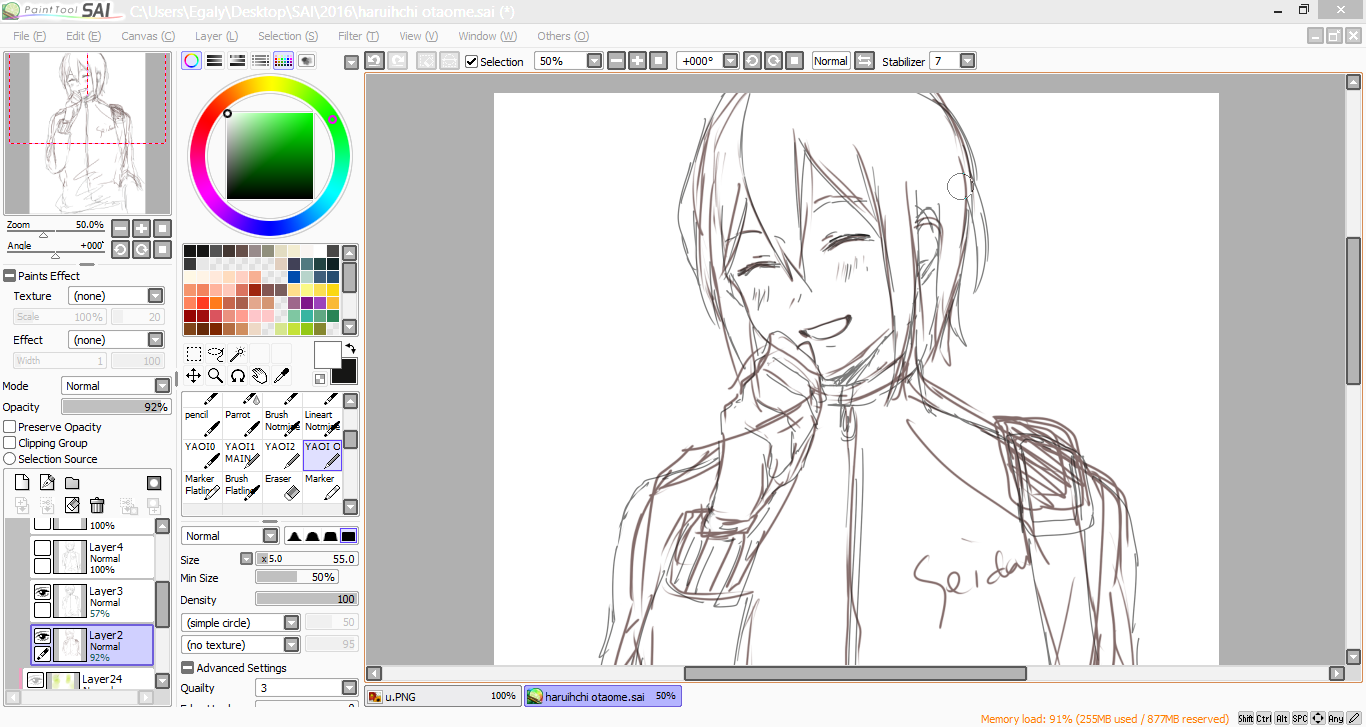Toggle the scratchpad panel button

[x=306, y=61]
